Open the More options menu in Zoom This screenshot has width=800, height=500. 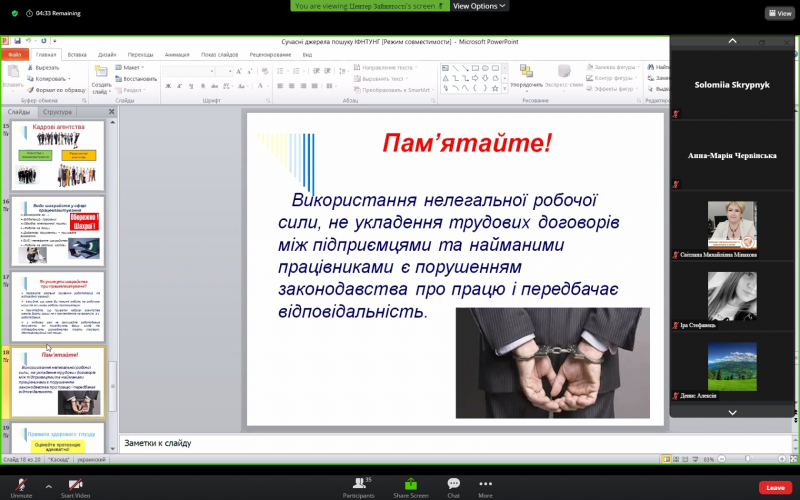[485, 488]
